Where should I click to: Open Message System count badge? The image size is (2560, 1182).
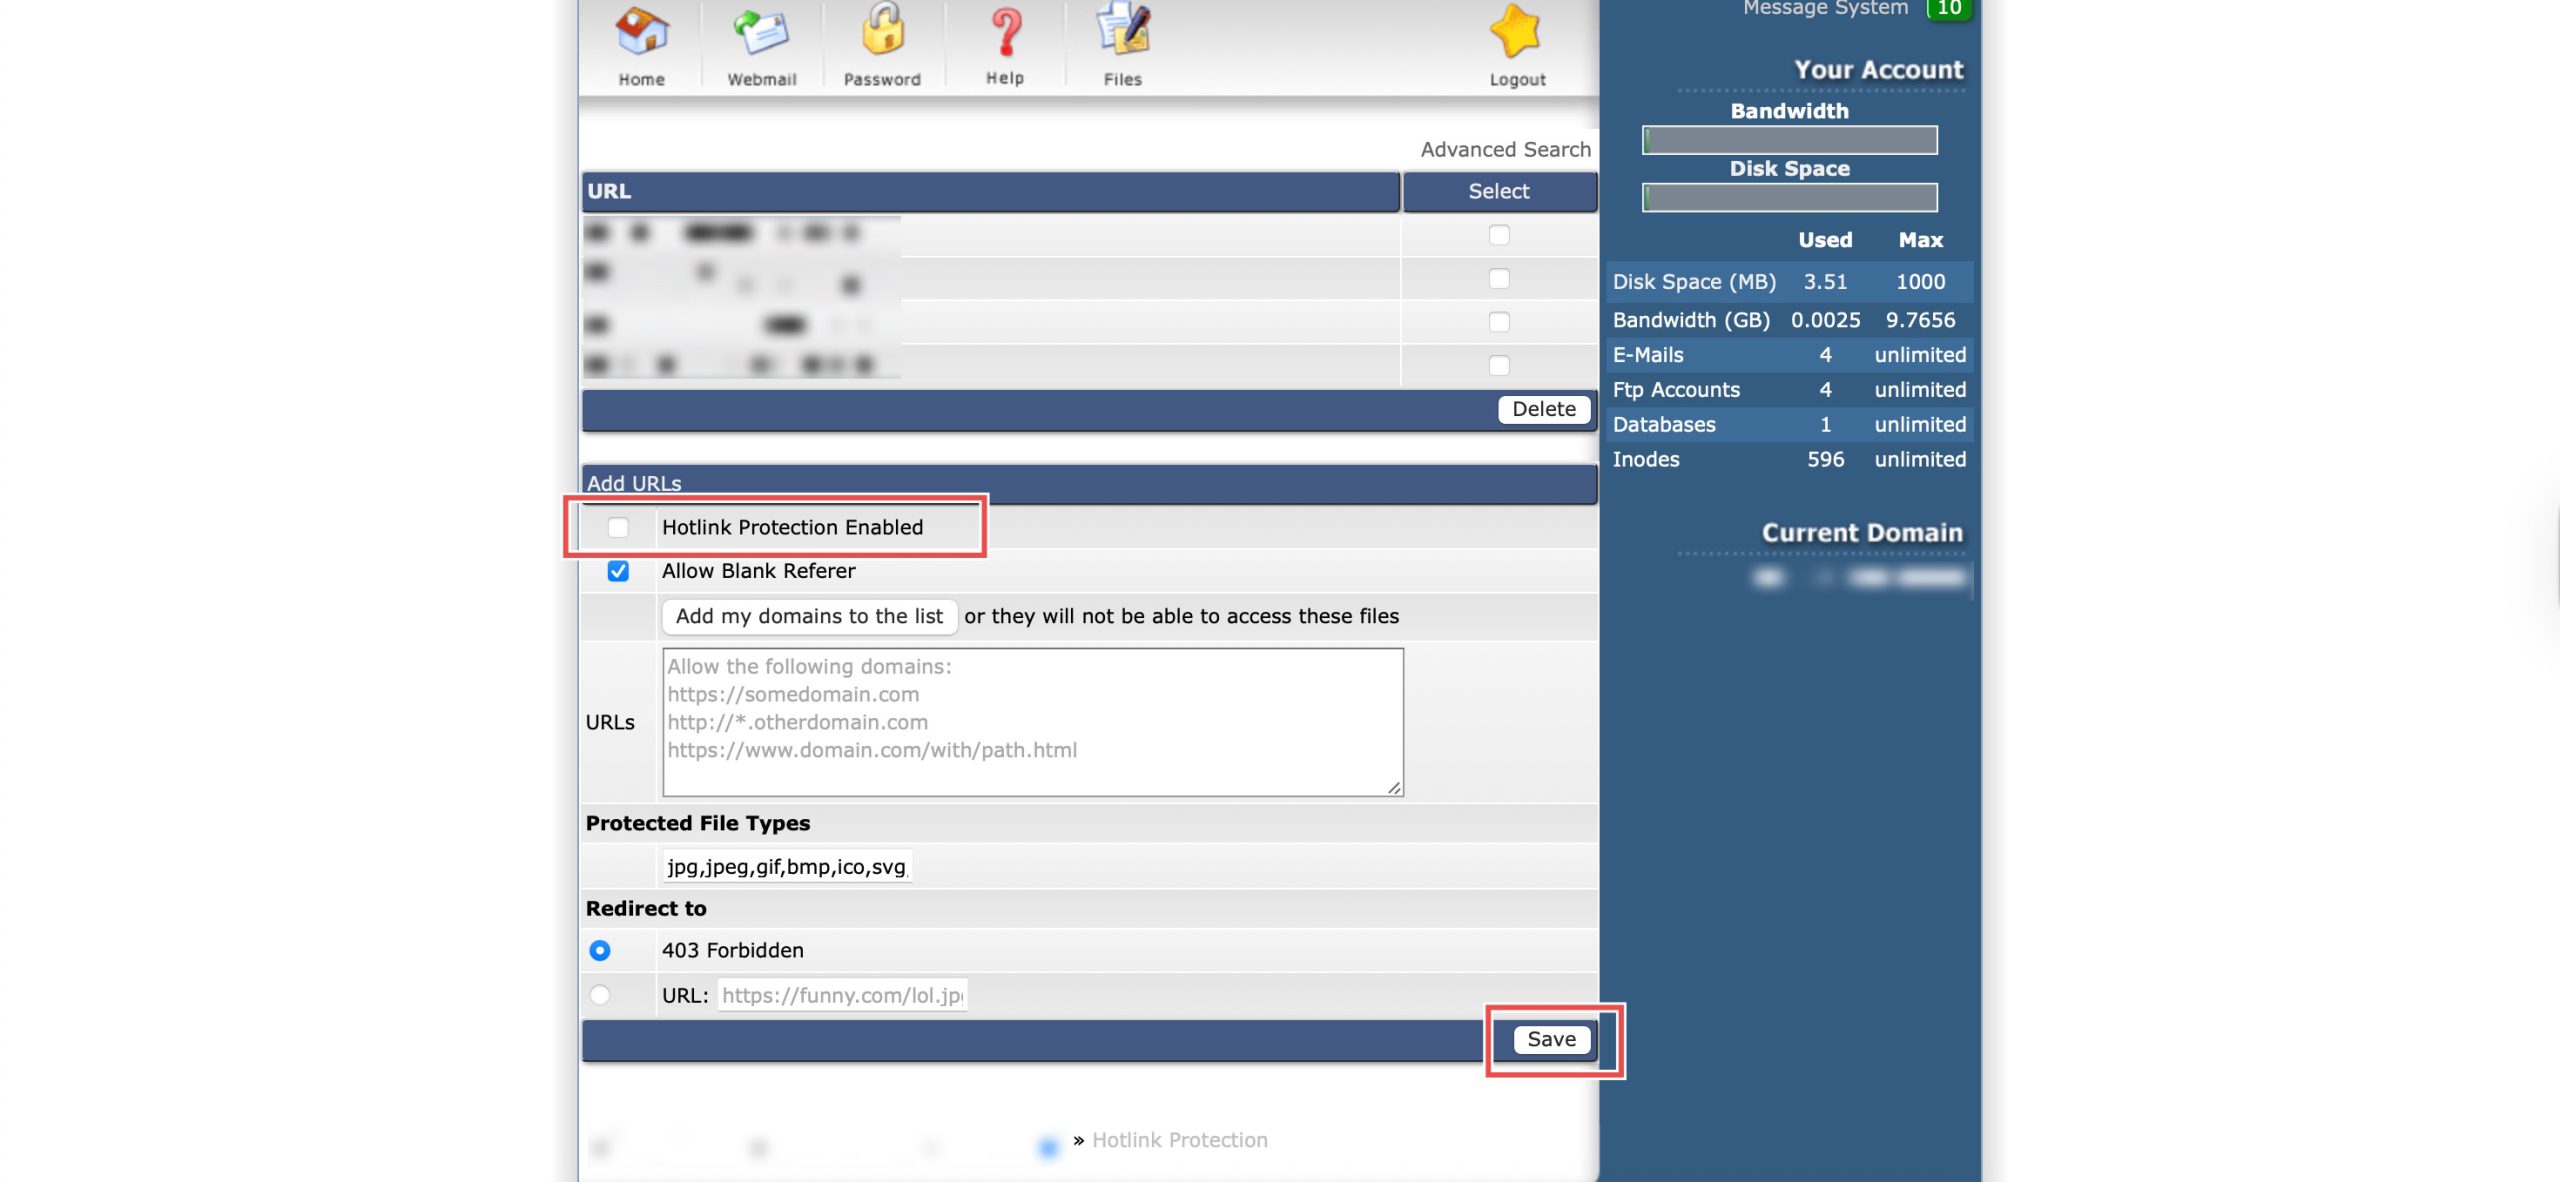click(1948, 8)
